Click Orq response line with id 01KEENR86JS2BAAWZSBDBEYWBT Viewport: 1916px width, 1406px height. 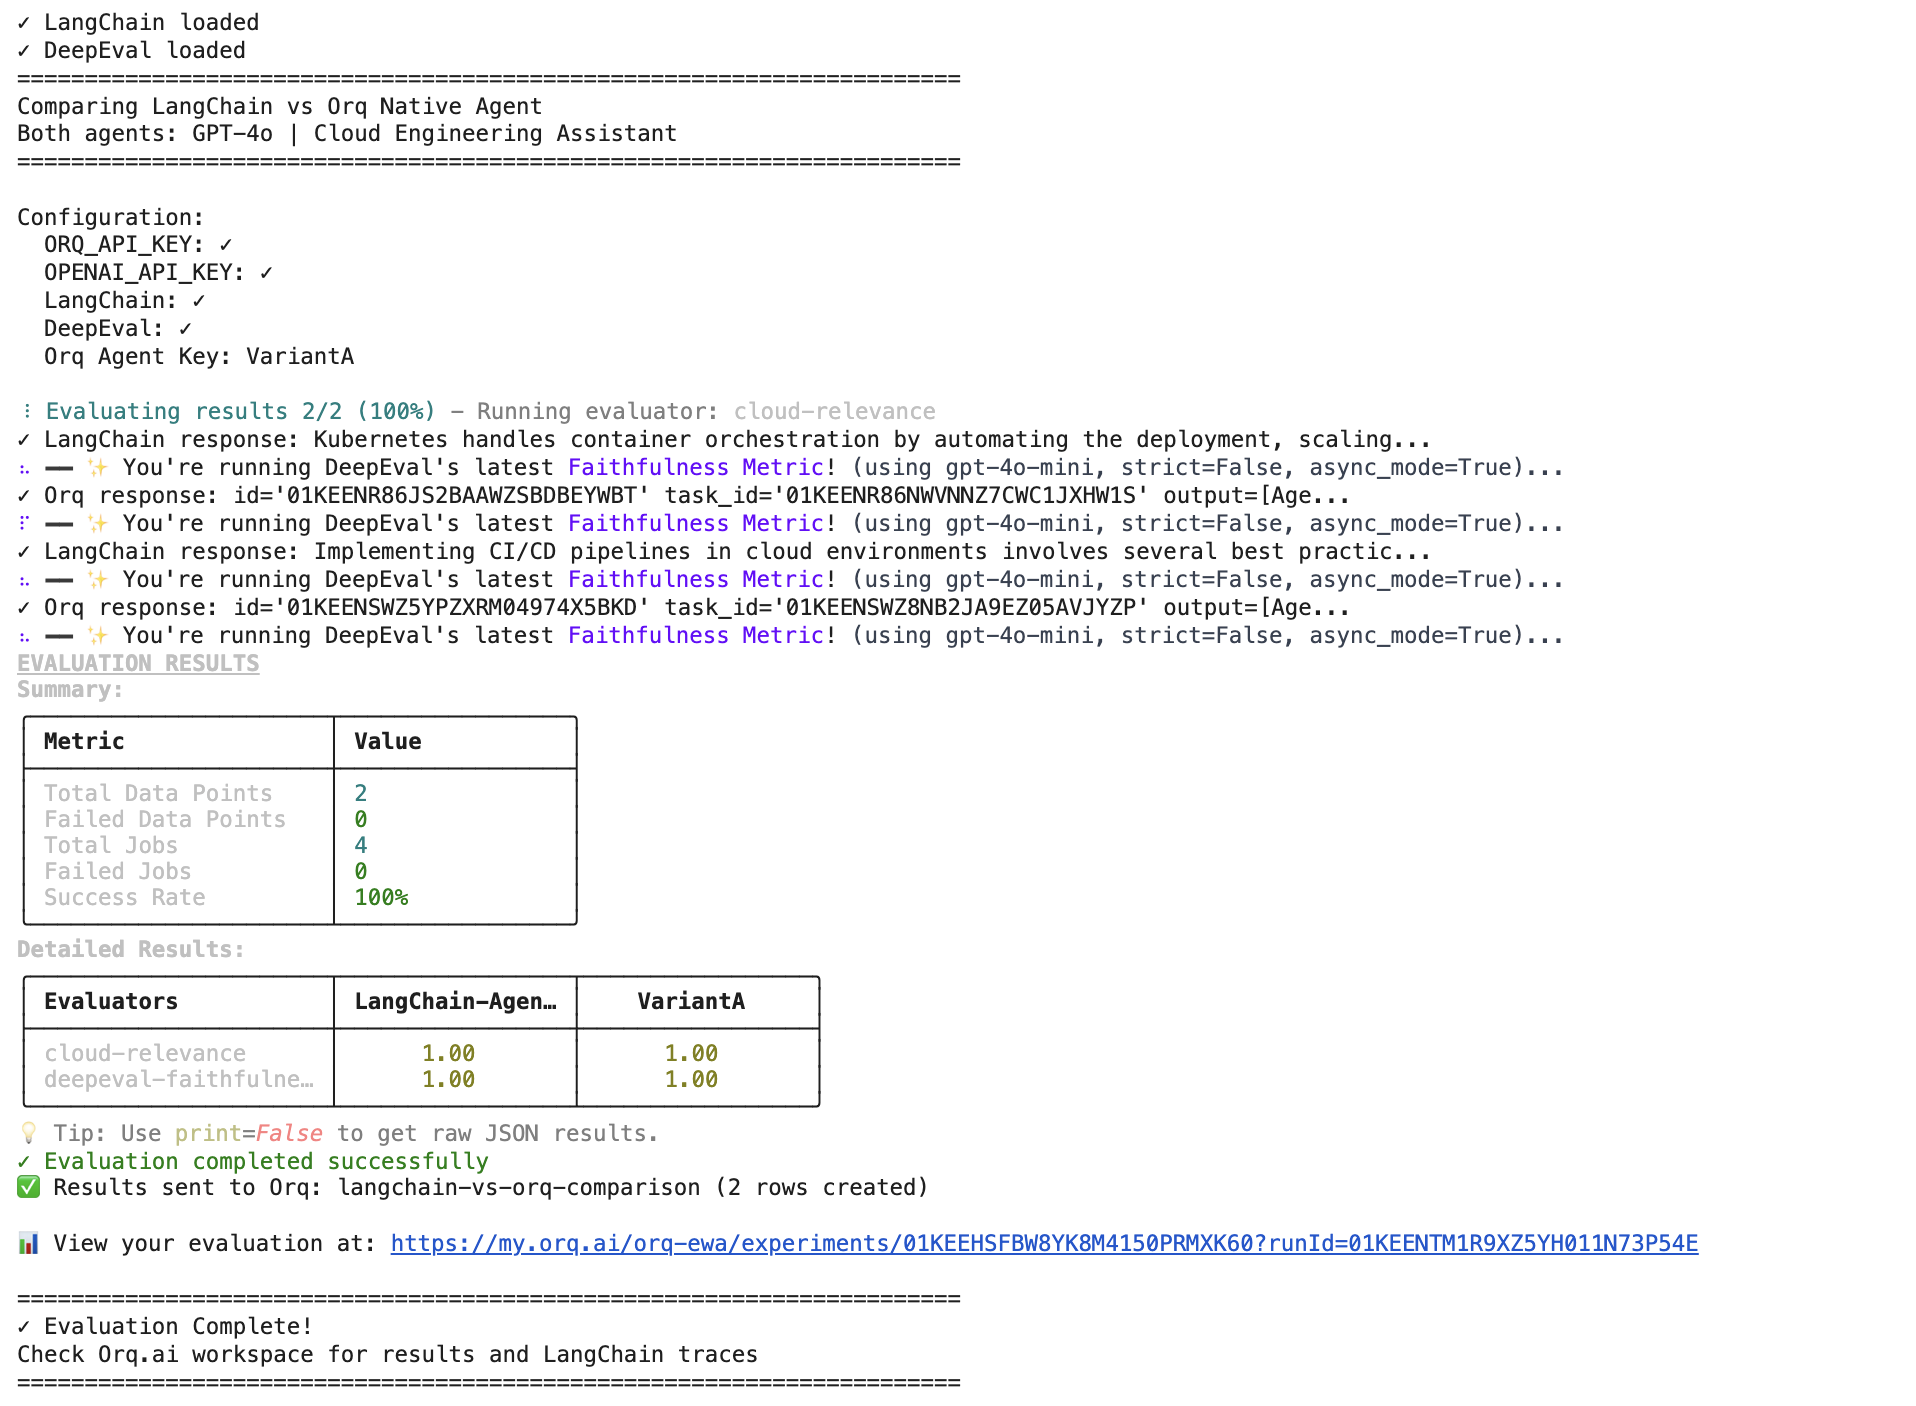684,495
